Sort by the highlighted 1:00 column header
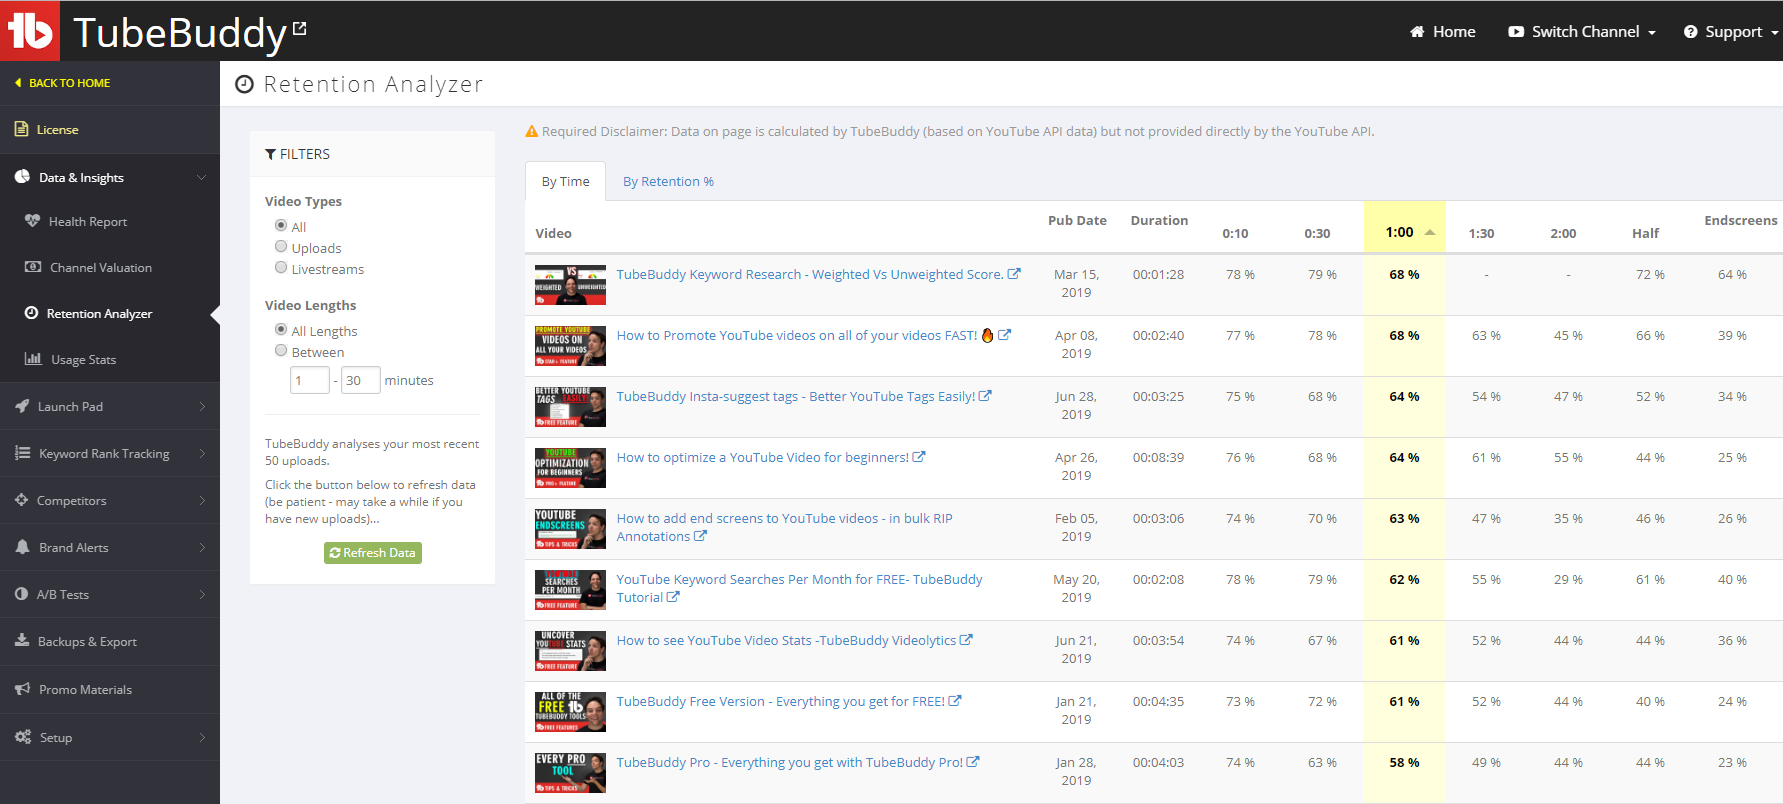 [1403, 232]
